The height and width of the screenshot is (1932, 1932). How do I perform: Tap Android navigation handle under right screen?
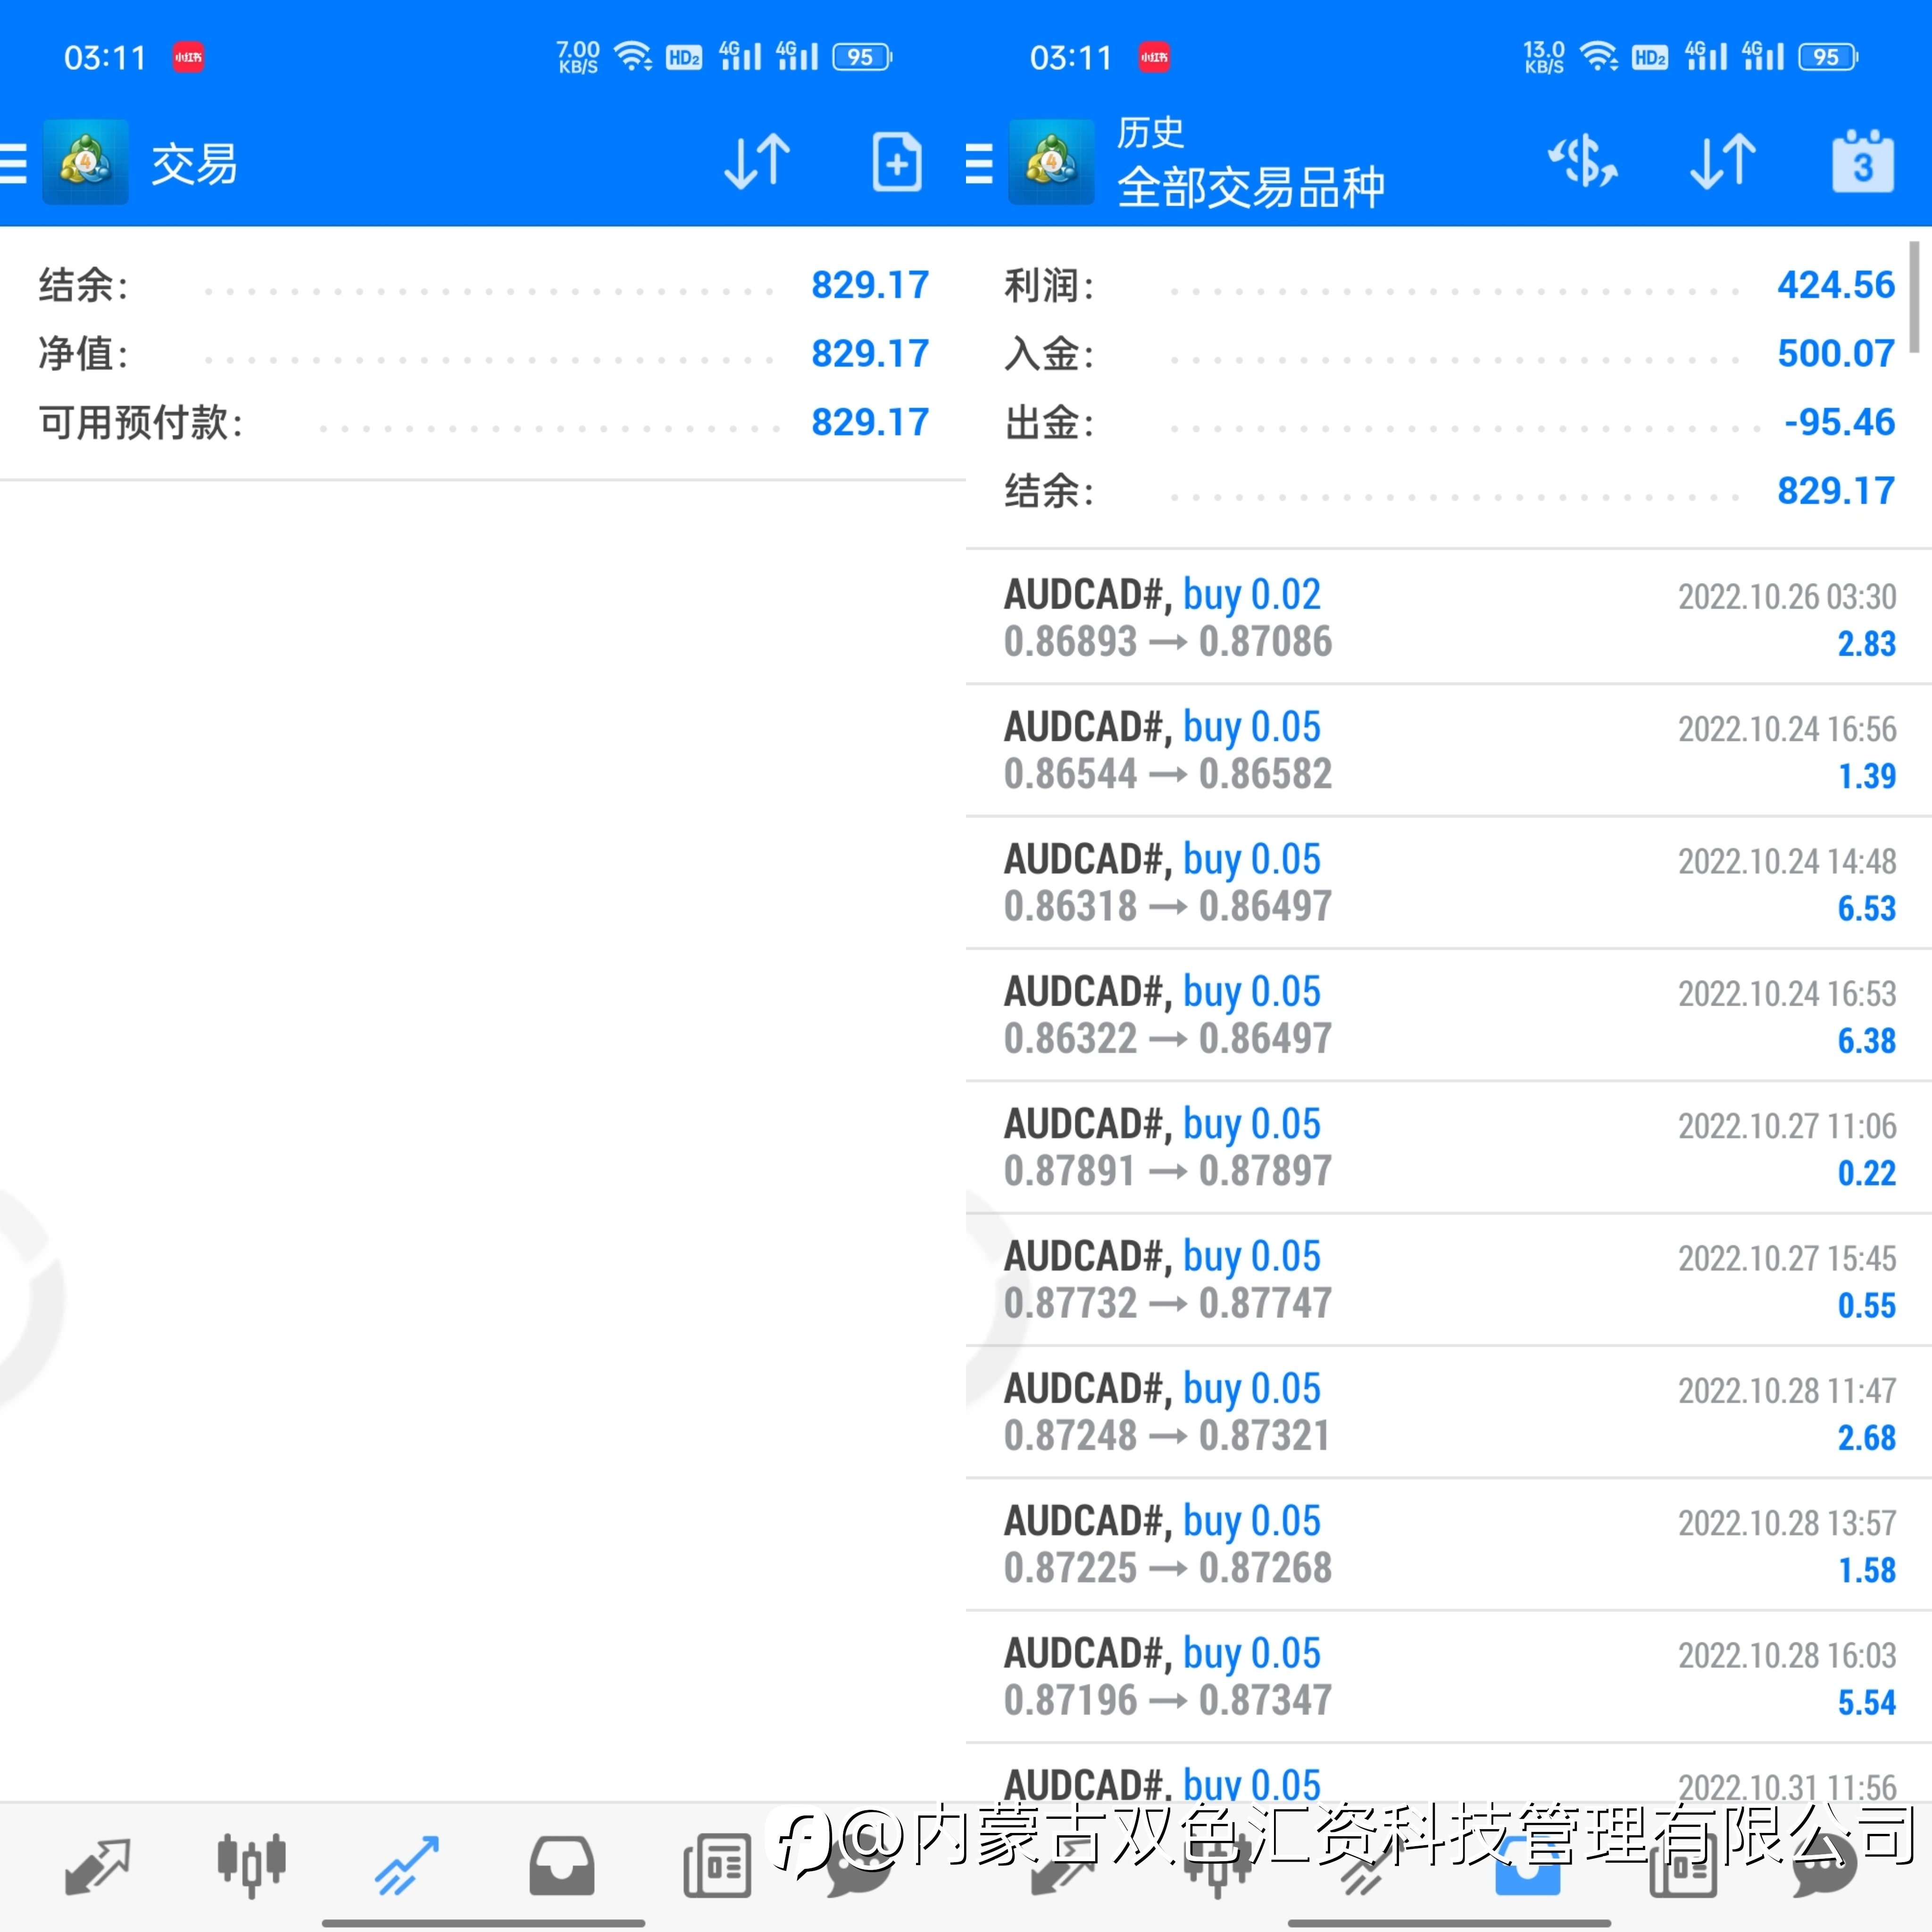pos(1449,1922)
